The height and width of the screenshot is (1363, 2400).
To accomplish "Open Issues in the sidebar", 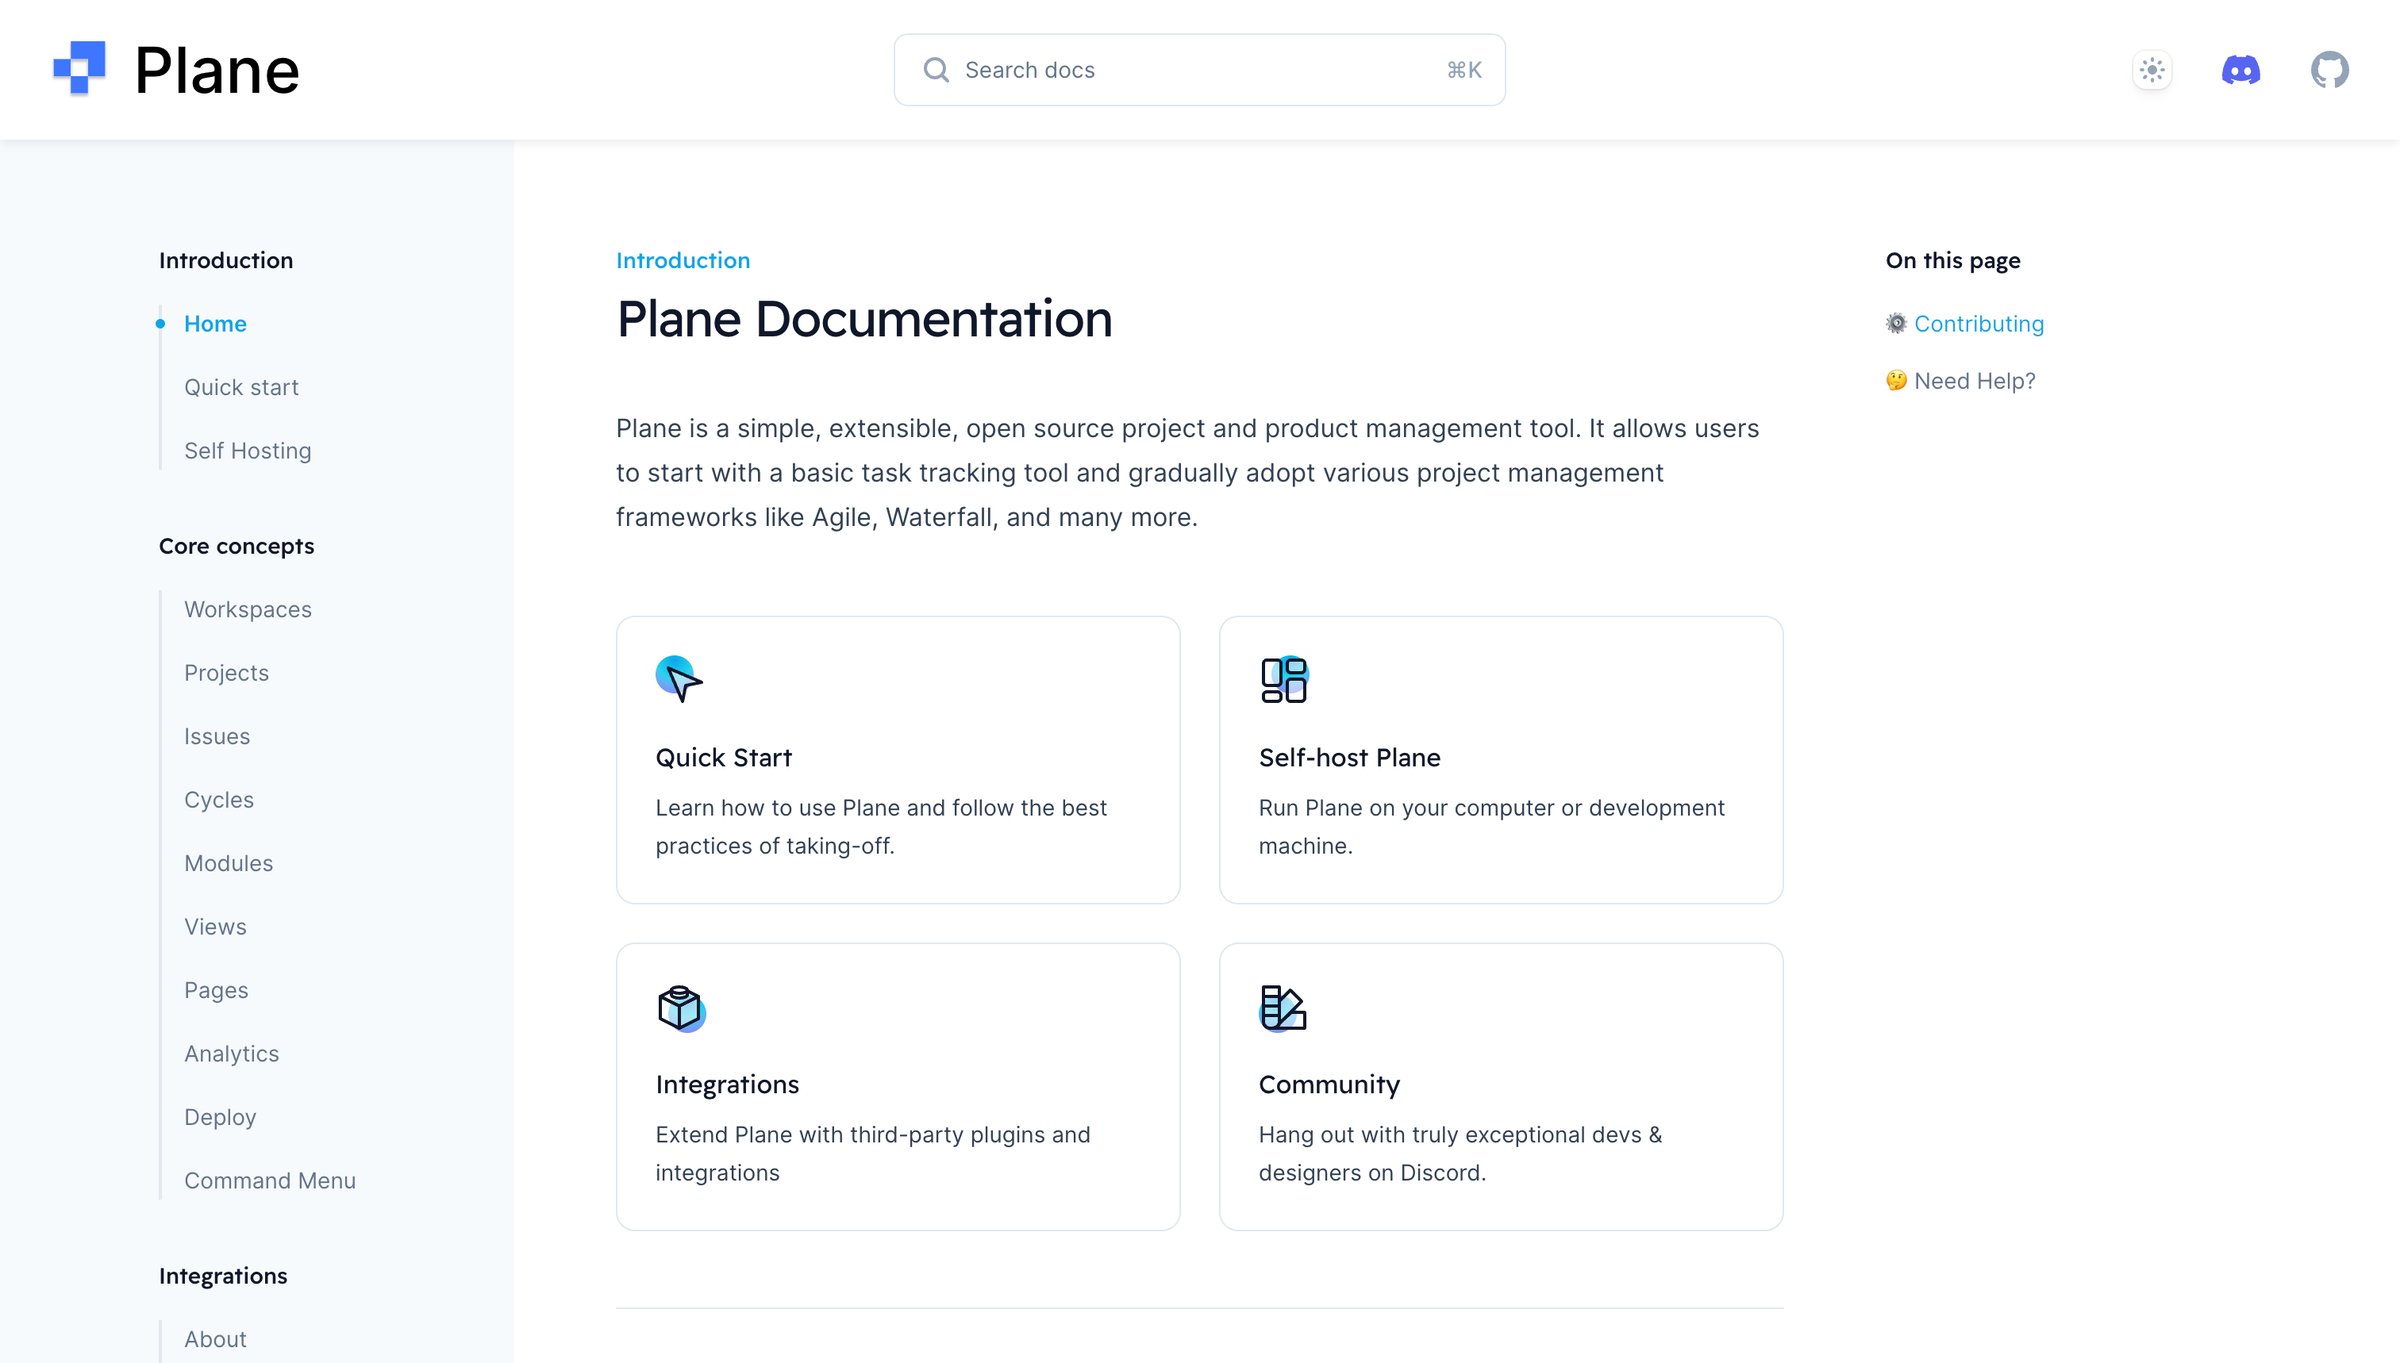I will 217,737.
